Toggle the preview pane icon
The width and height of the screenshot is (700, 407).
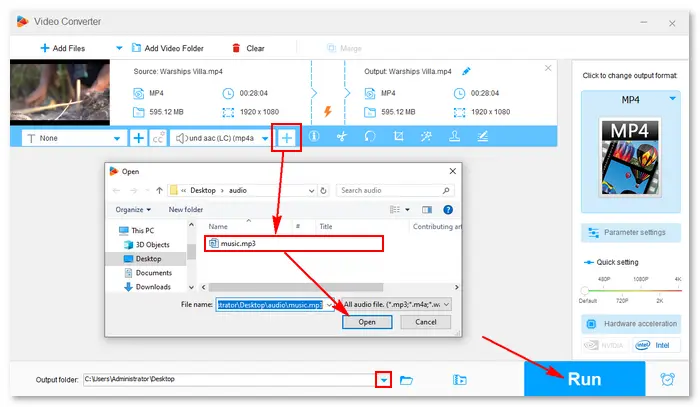pyautogui.click(x=427, y=210)
